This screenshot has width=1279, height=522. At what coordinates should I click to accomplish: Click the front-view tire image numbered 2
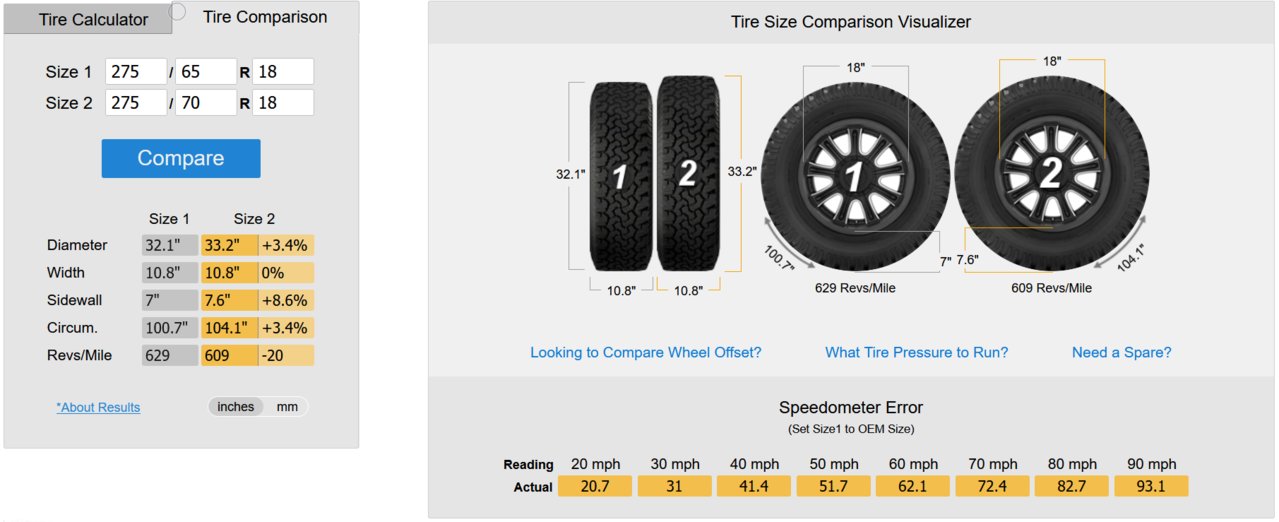pyautogui.click(x=689, y=175)
